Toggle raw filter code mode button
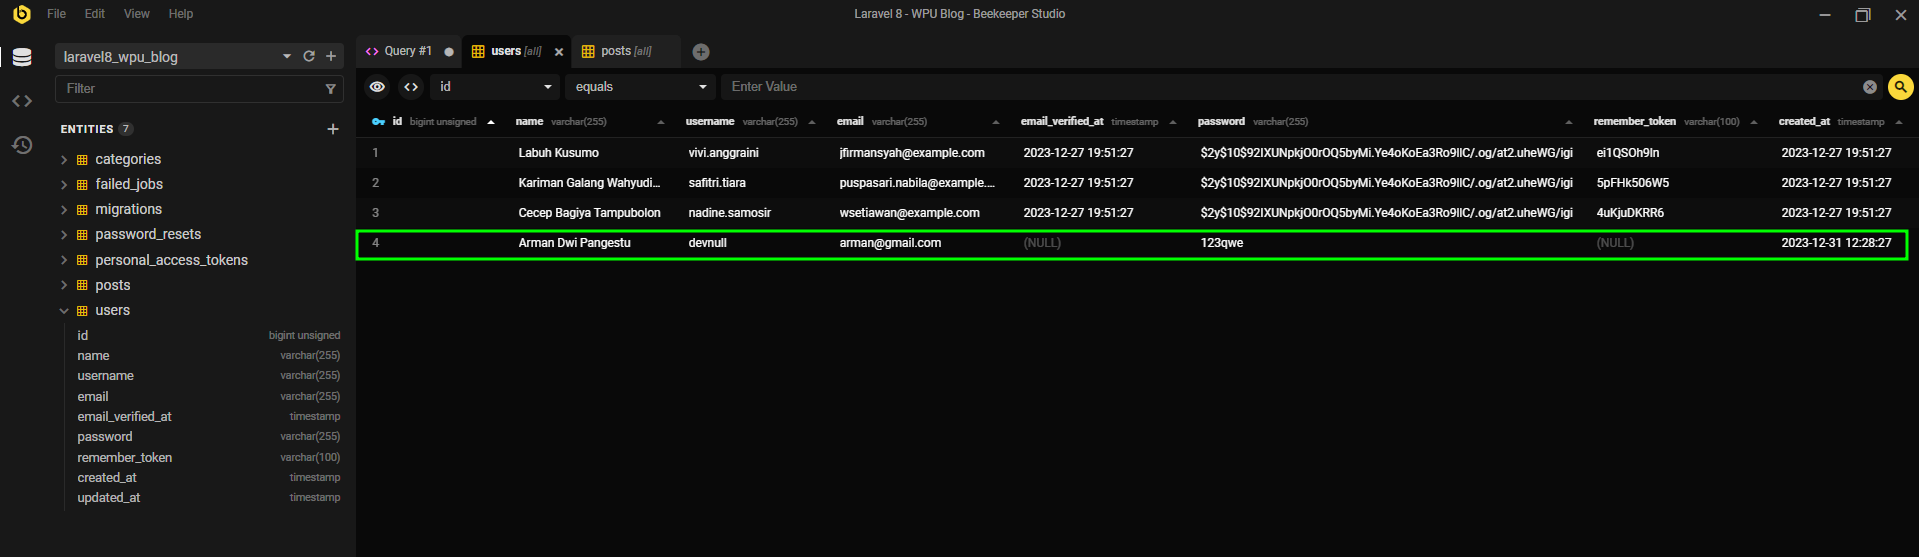Viewport: 1919px width, 557px height. click(411, 87)
